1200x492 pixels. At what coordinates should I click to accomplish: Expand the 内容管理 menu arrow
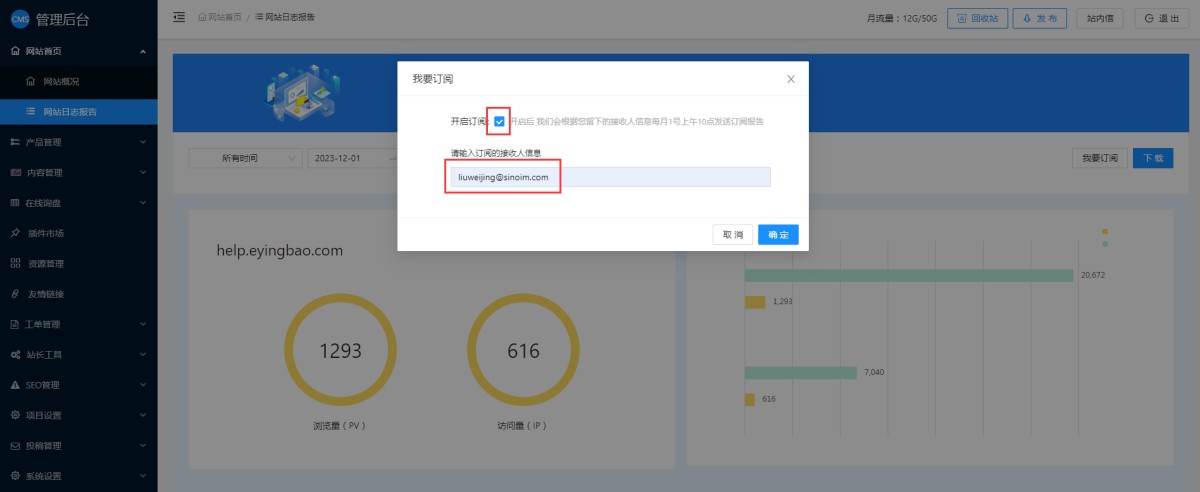pyautogui.click(x=143, y=172)
